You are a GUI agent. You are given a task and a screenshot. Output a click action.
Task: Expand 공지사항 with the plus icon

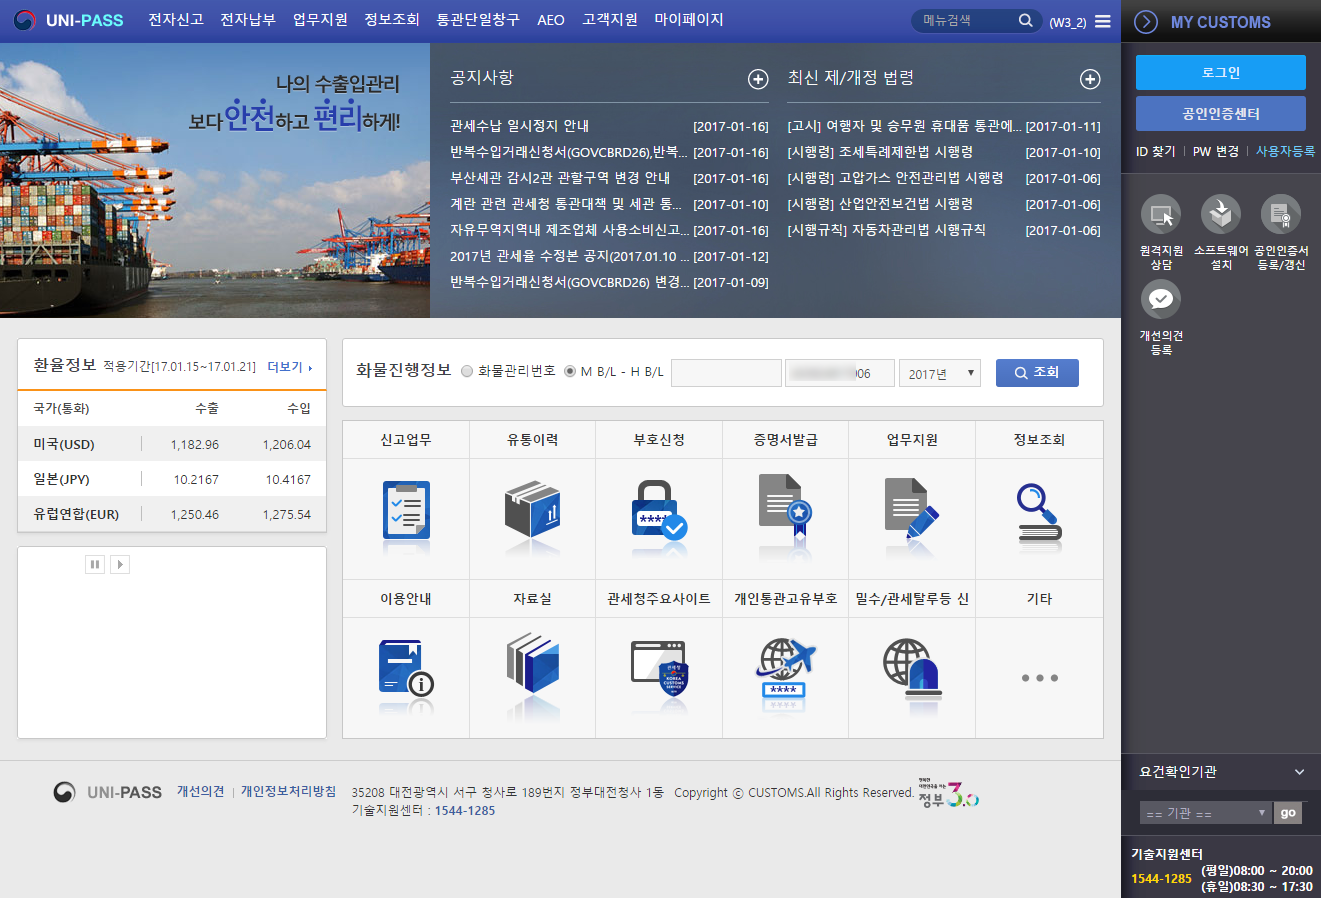(758, 79)
